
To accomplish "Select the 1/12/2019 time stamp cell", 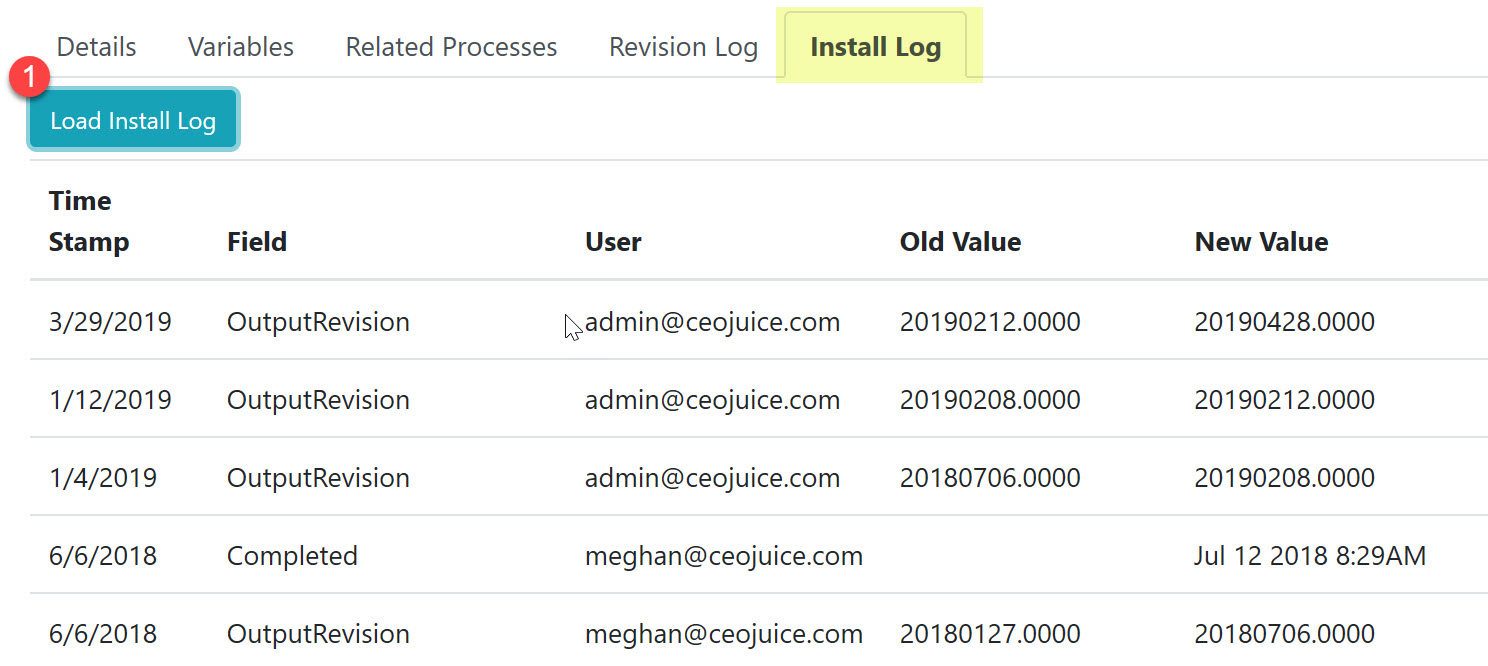I will click(x=110, y=400).
